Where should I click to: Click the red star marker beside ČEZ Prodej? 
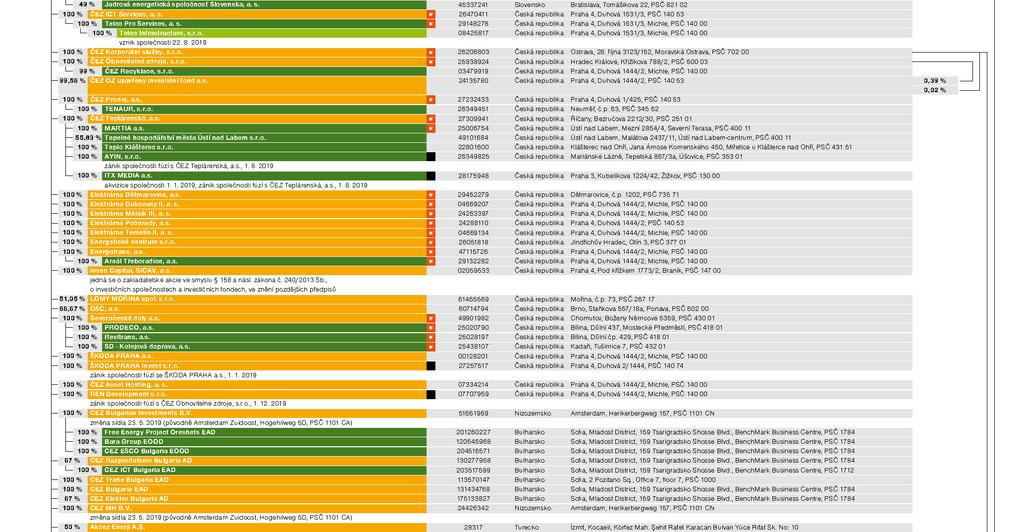pyautogui.click(x=430, y=100)
